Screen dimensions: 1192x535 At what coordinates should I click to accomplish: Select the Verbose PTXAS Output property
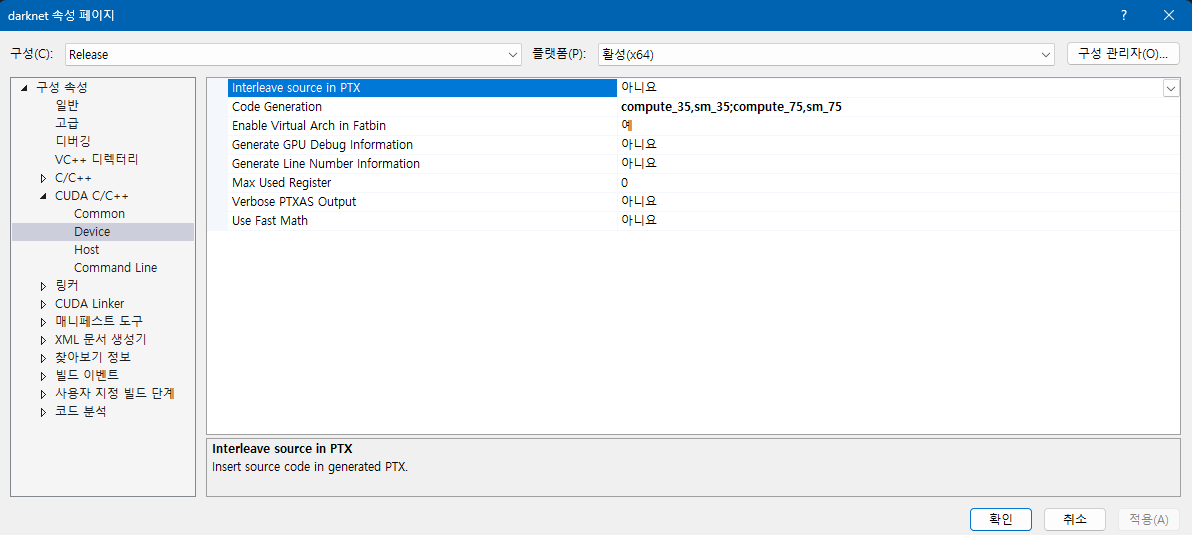(x=422, y=201)
